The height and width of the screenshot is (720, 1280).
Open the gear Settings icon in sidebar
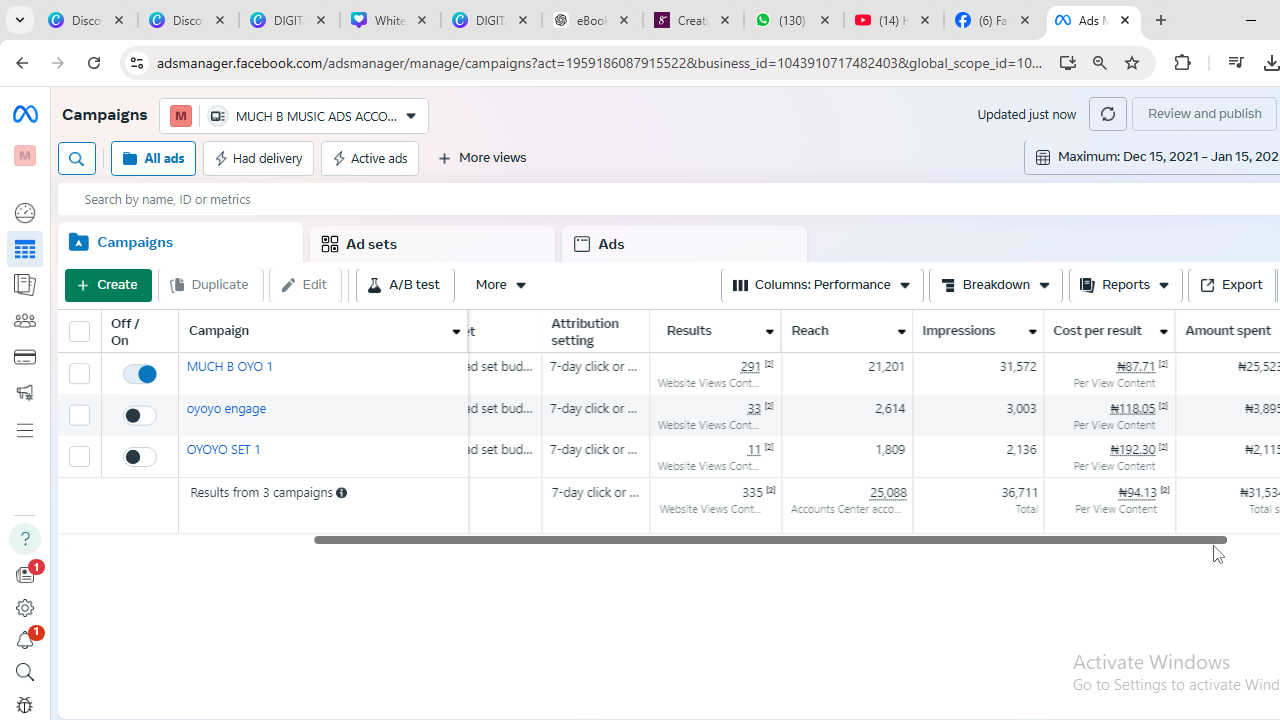pos(25,608)
